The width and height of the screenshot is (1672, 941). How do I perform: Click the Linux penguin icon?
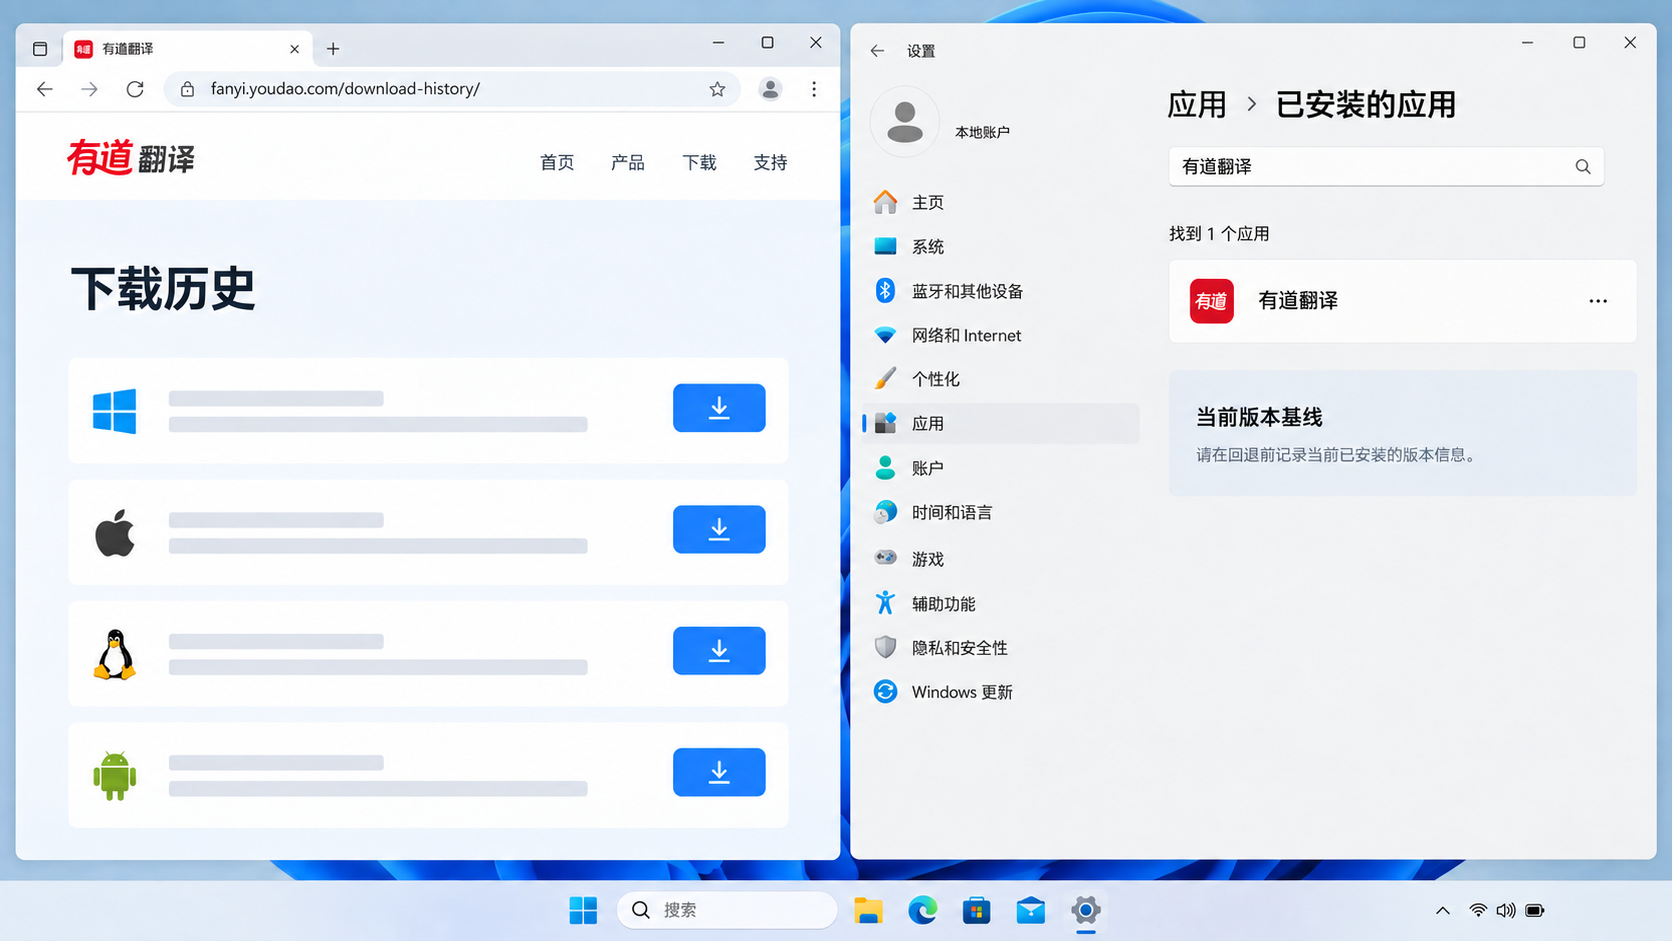(114, 655)
